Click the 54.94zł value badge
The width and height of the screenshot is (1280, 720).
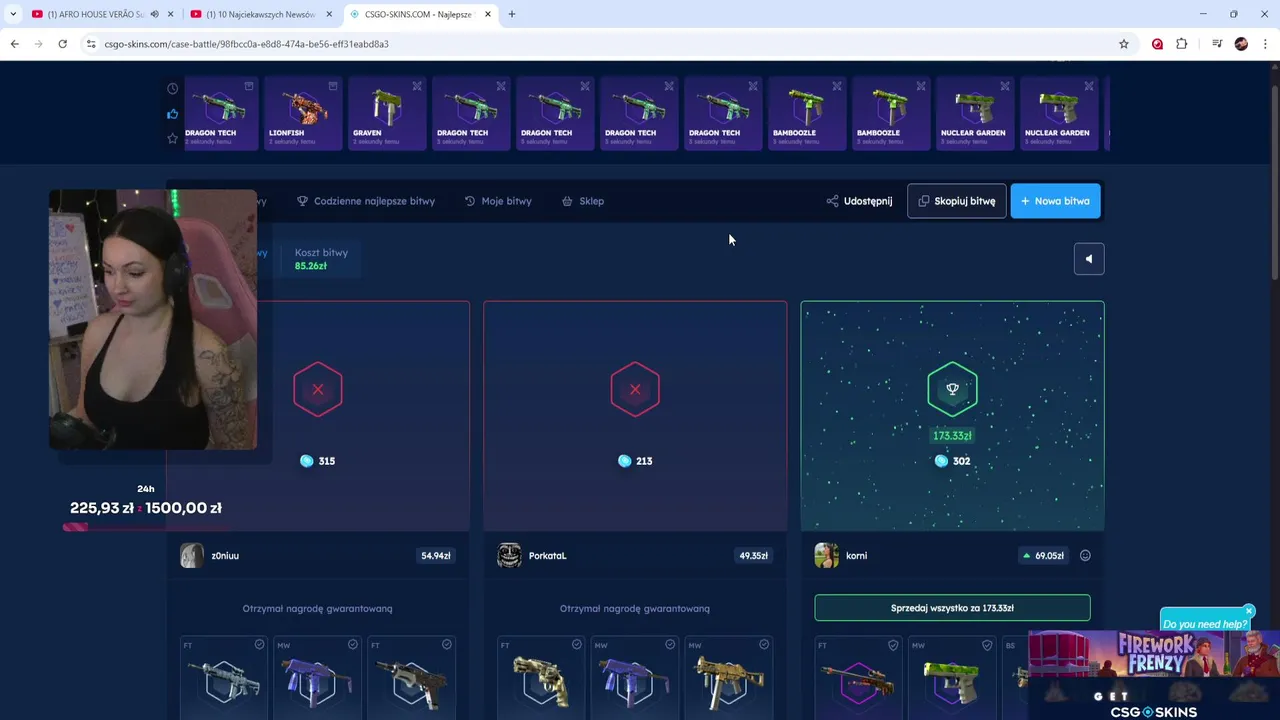pyautogui.click(x=435, y=556)
